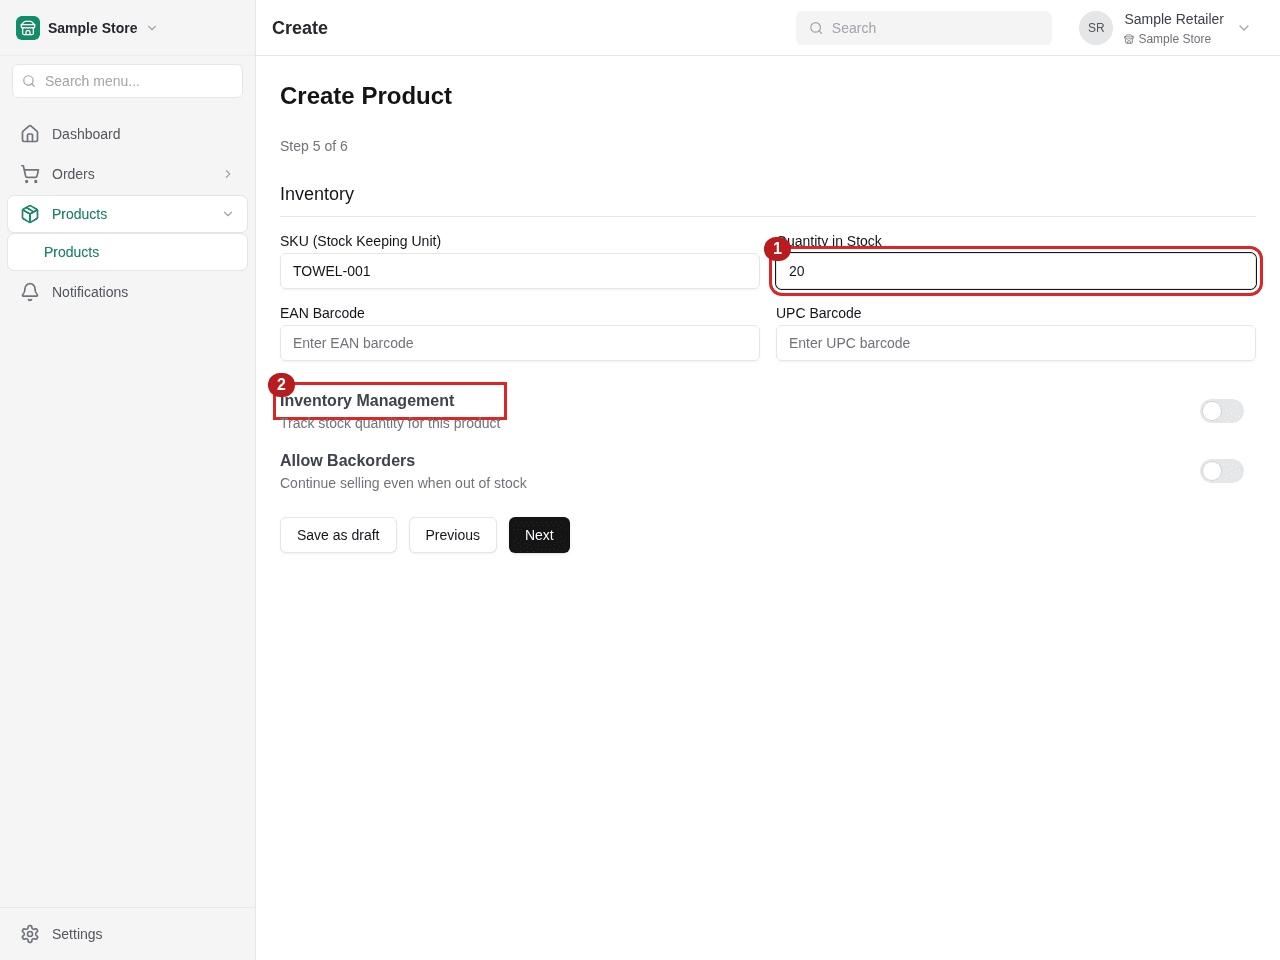Click the Orders menu label
Viewport: 1280px width, 960px height.
73,174
